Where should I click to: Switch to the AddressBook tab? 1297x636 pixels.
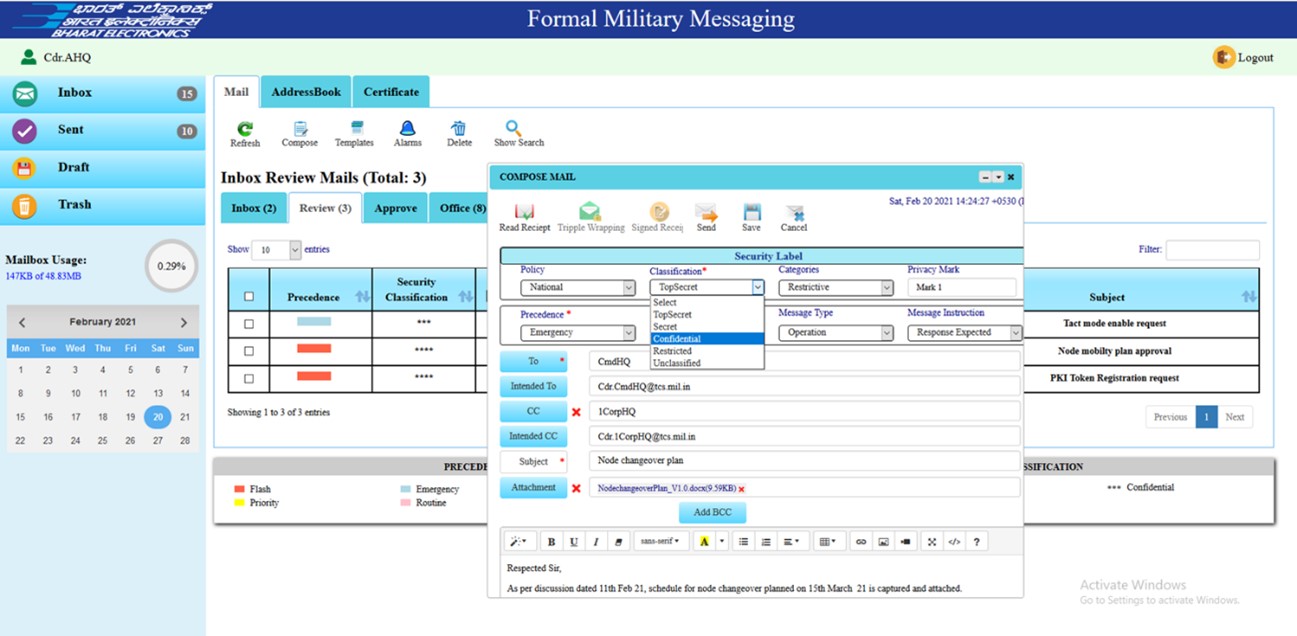click(x=306, y=92)
